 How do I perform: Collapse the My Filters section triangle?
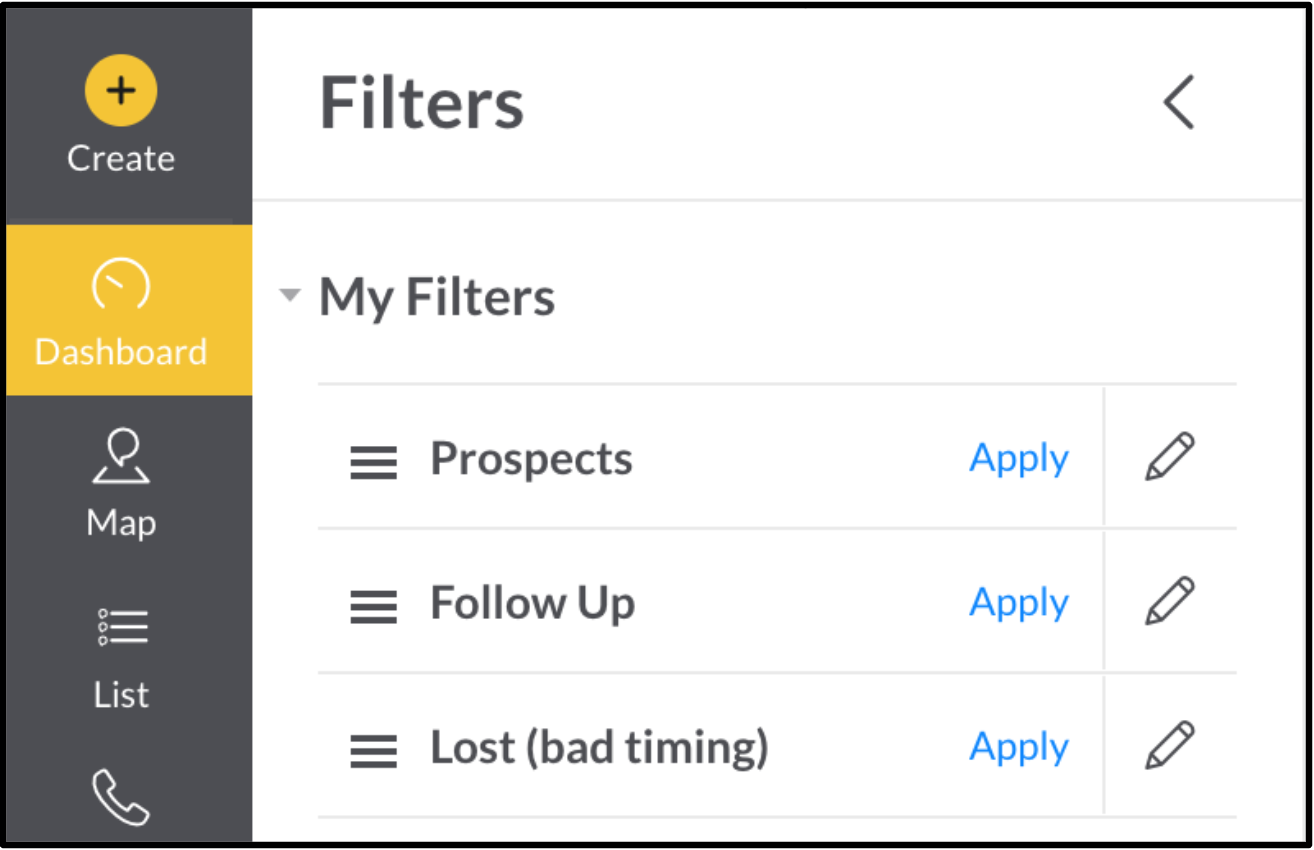point(290,295)
